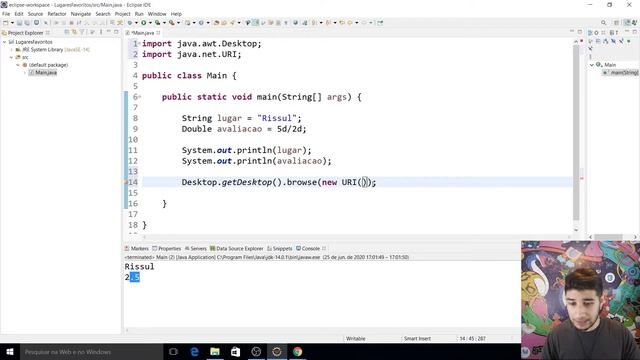
Task: Collapse the Main class in Outline
Action: 592,65
